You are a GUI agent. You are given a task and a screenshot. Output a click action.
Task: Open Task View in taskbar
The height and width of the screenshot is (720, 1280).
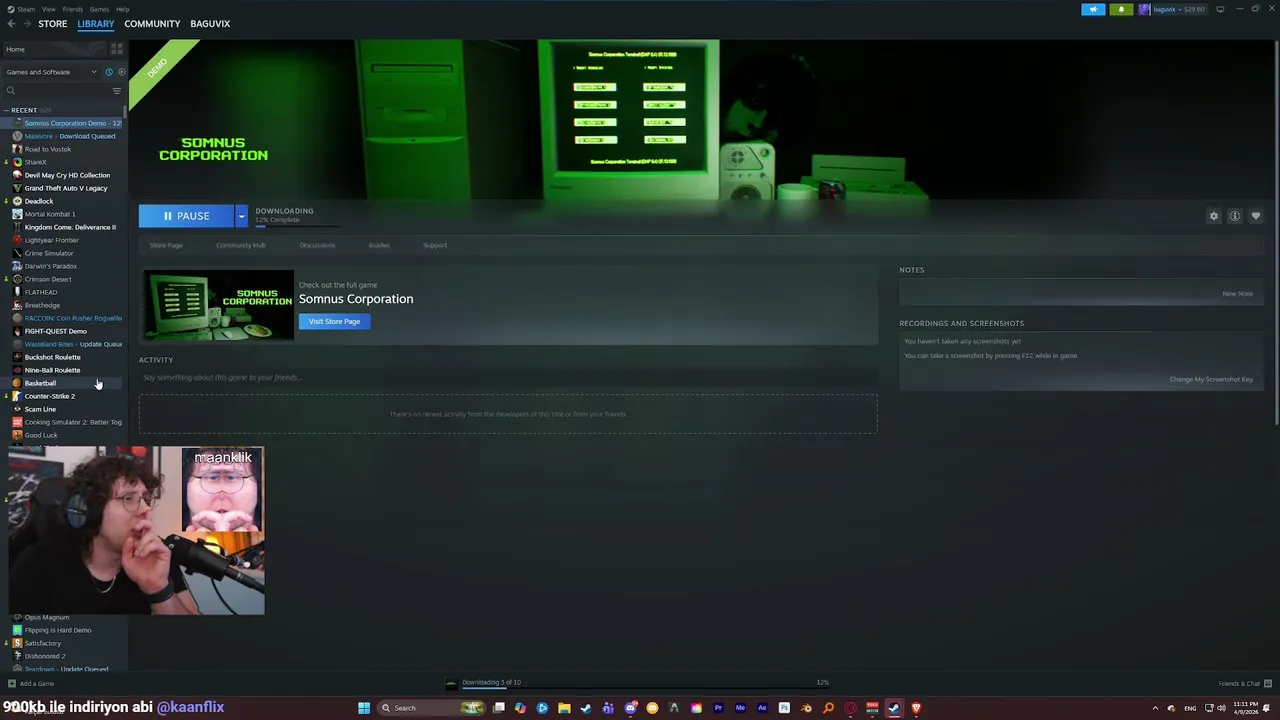click(498, 708)
